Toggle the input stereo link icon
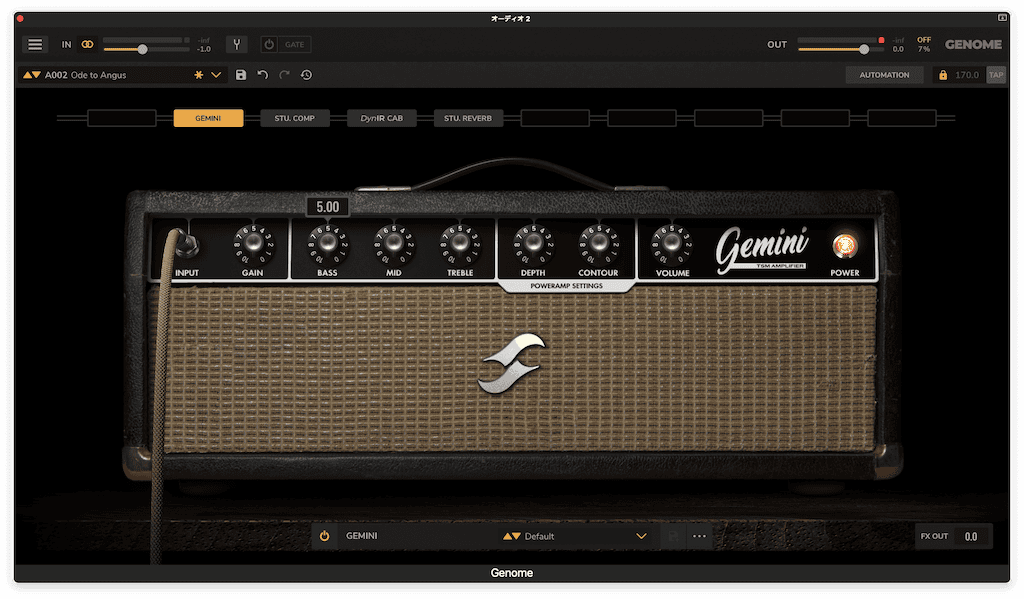This screenshot has width=1024, height=599. (87, 44)
